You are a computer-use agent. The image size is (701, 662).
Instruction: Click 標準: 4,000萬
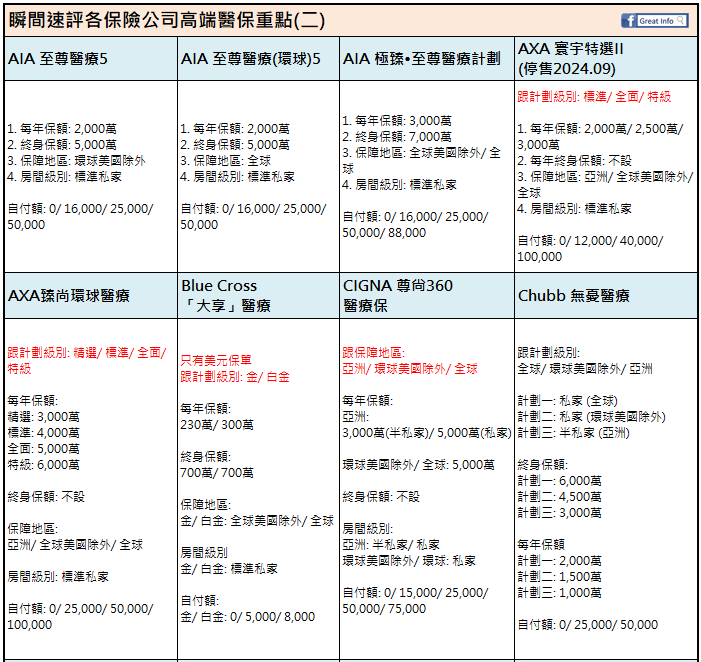(x=43, y=433)
